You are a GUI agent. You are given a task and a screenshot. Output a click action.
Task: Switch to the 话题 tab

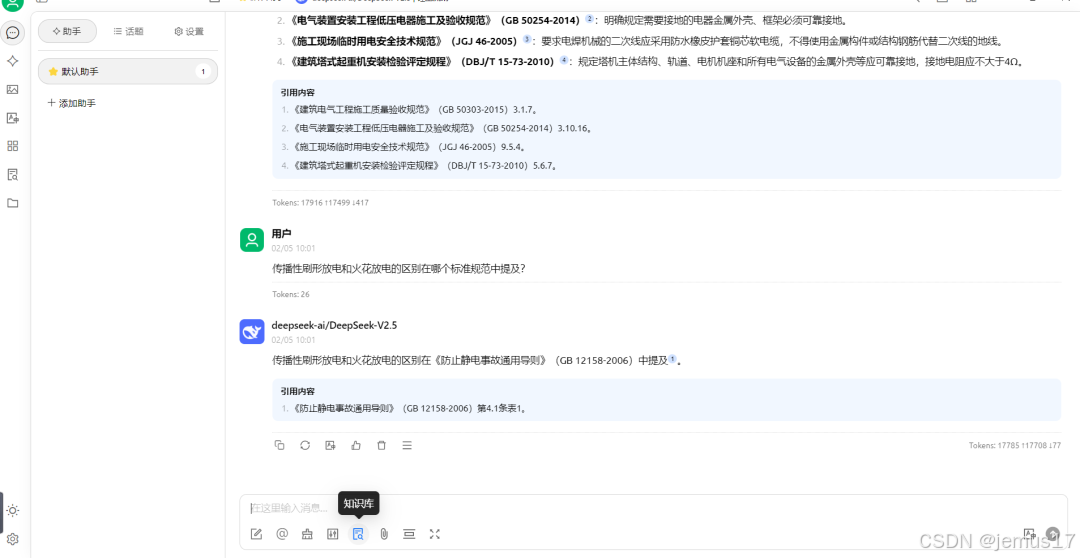(x=129, y=32)
